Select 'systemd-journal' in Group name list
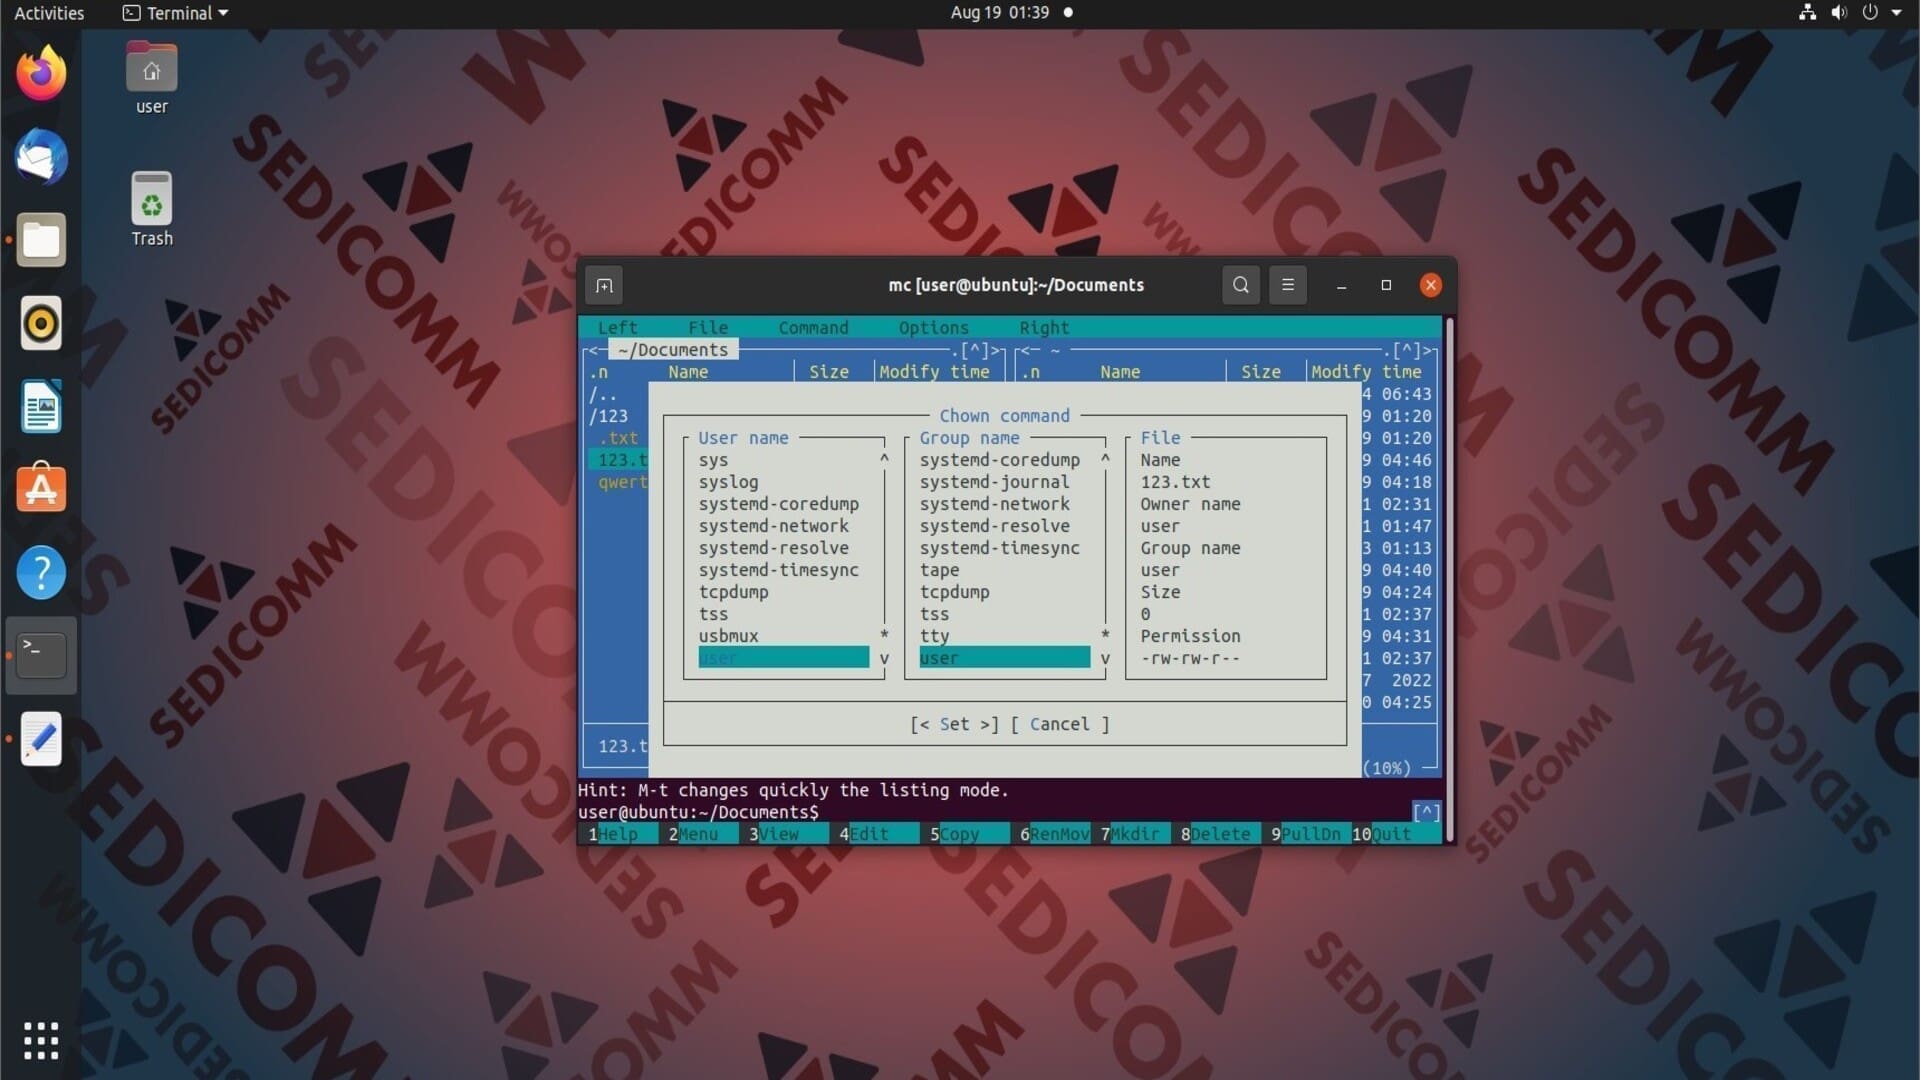This screenshot has width=1920, height=1080. pos(994,482)
